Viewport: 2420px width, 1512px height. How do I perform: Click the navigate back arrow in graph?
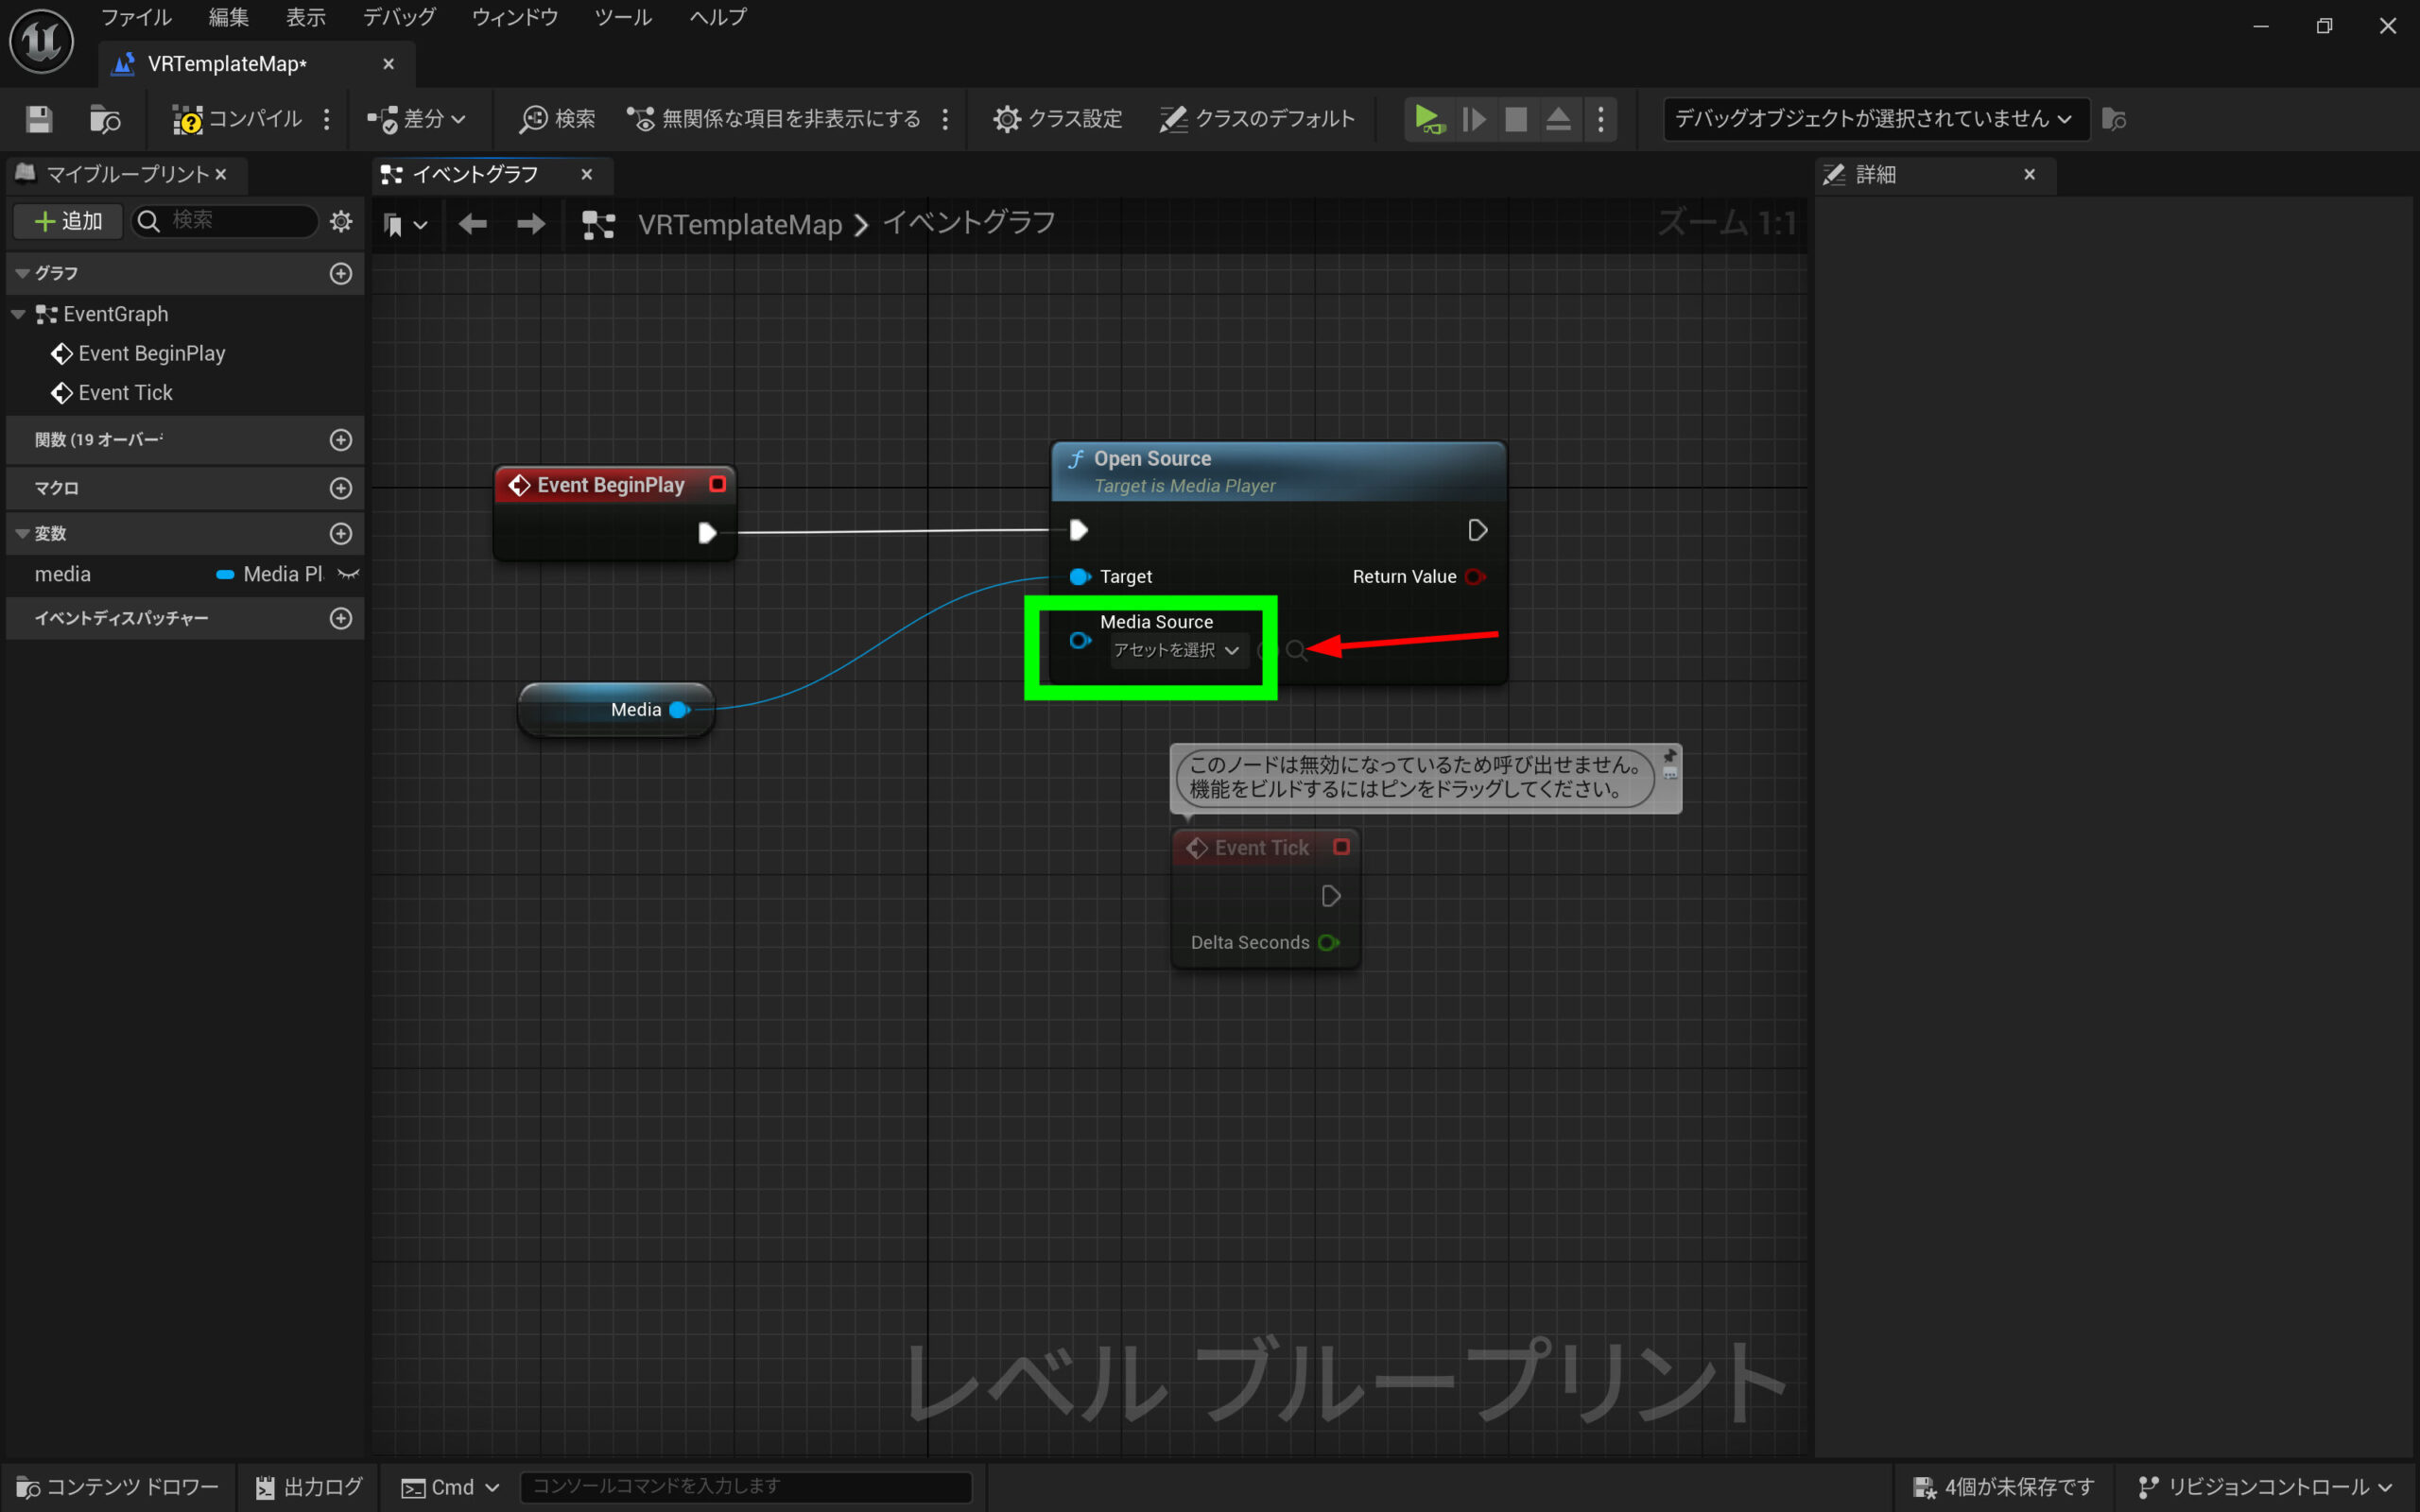pyautogui.click(x=472, y=224)
